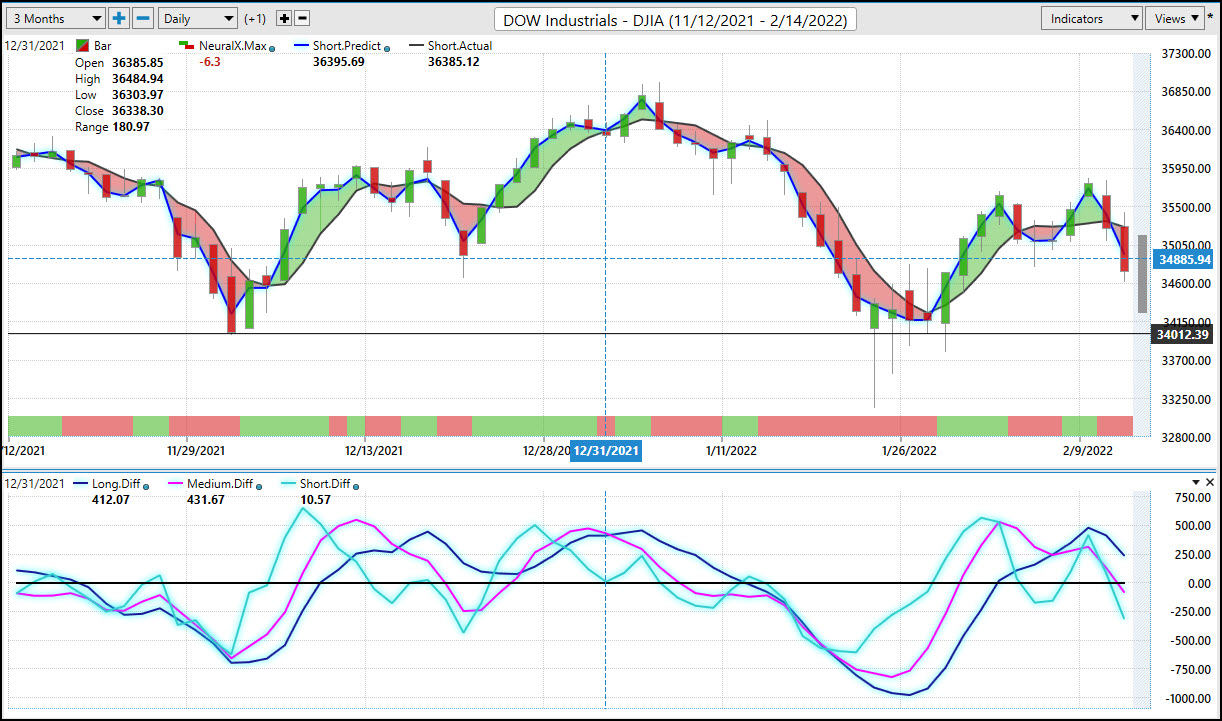
Task: Click the blue minus zoom-out button
Action: tap(143, 18)
